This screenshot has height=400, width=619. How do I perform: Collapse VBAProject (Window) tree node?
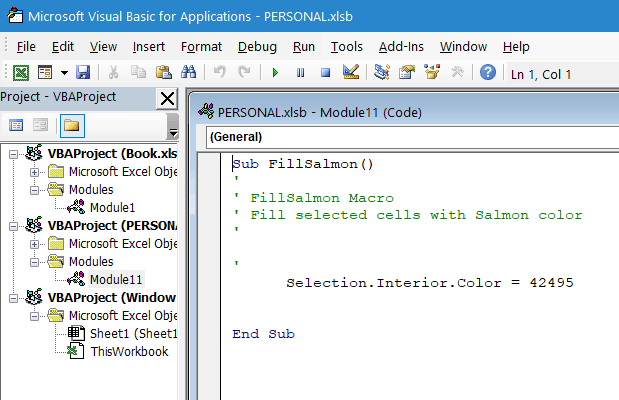[13, 298]
